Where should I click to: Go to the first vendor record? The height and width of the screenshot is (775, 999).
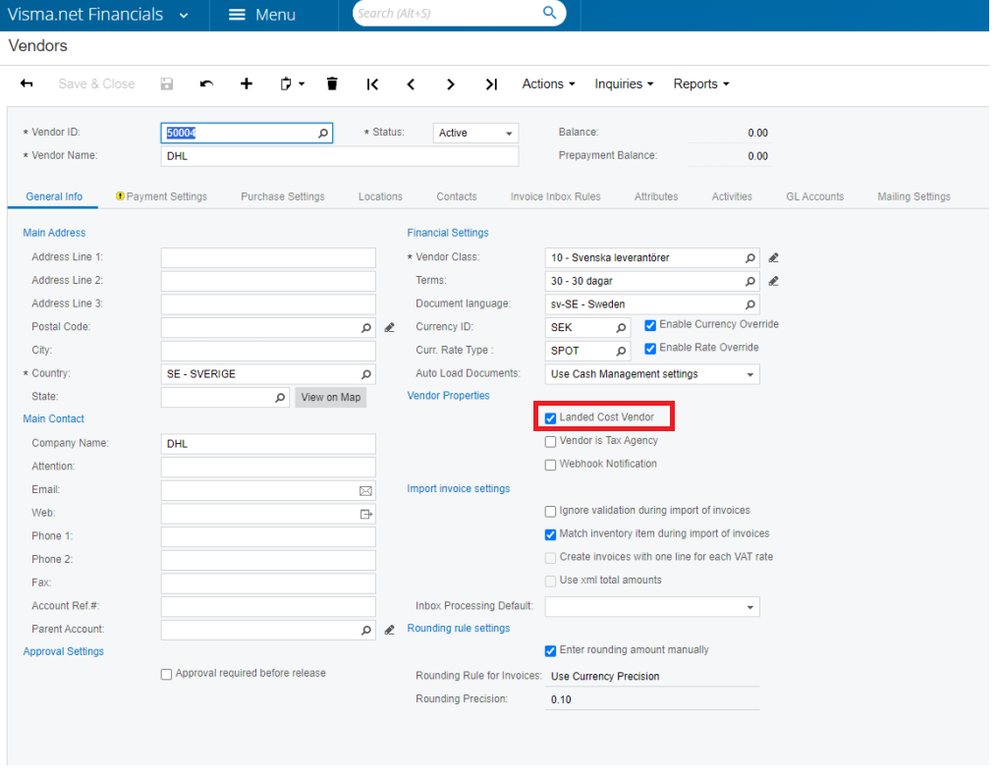[373, 84]
